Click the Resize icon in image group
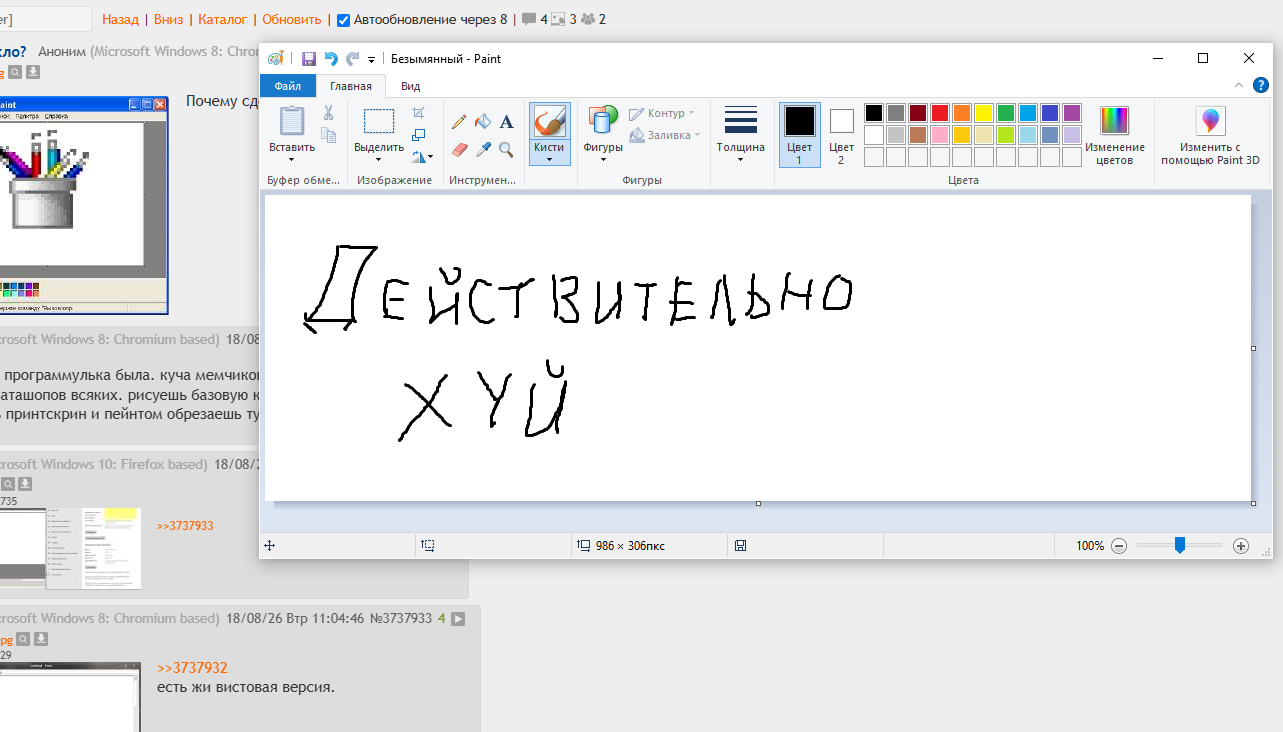 (x=419, y=134)
